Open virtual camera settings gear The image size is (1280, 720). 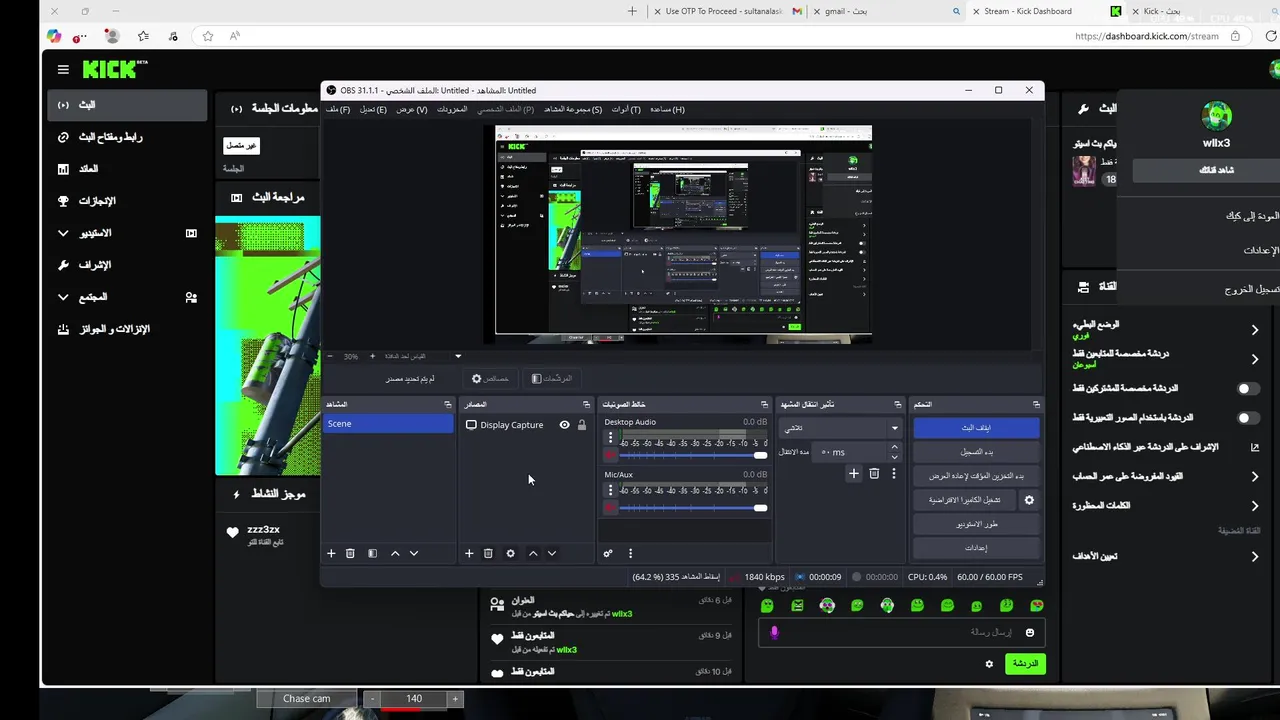1029,500
